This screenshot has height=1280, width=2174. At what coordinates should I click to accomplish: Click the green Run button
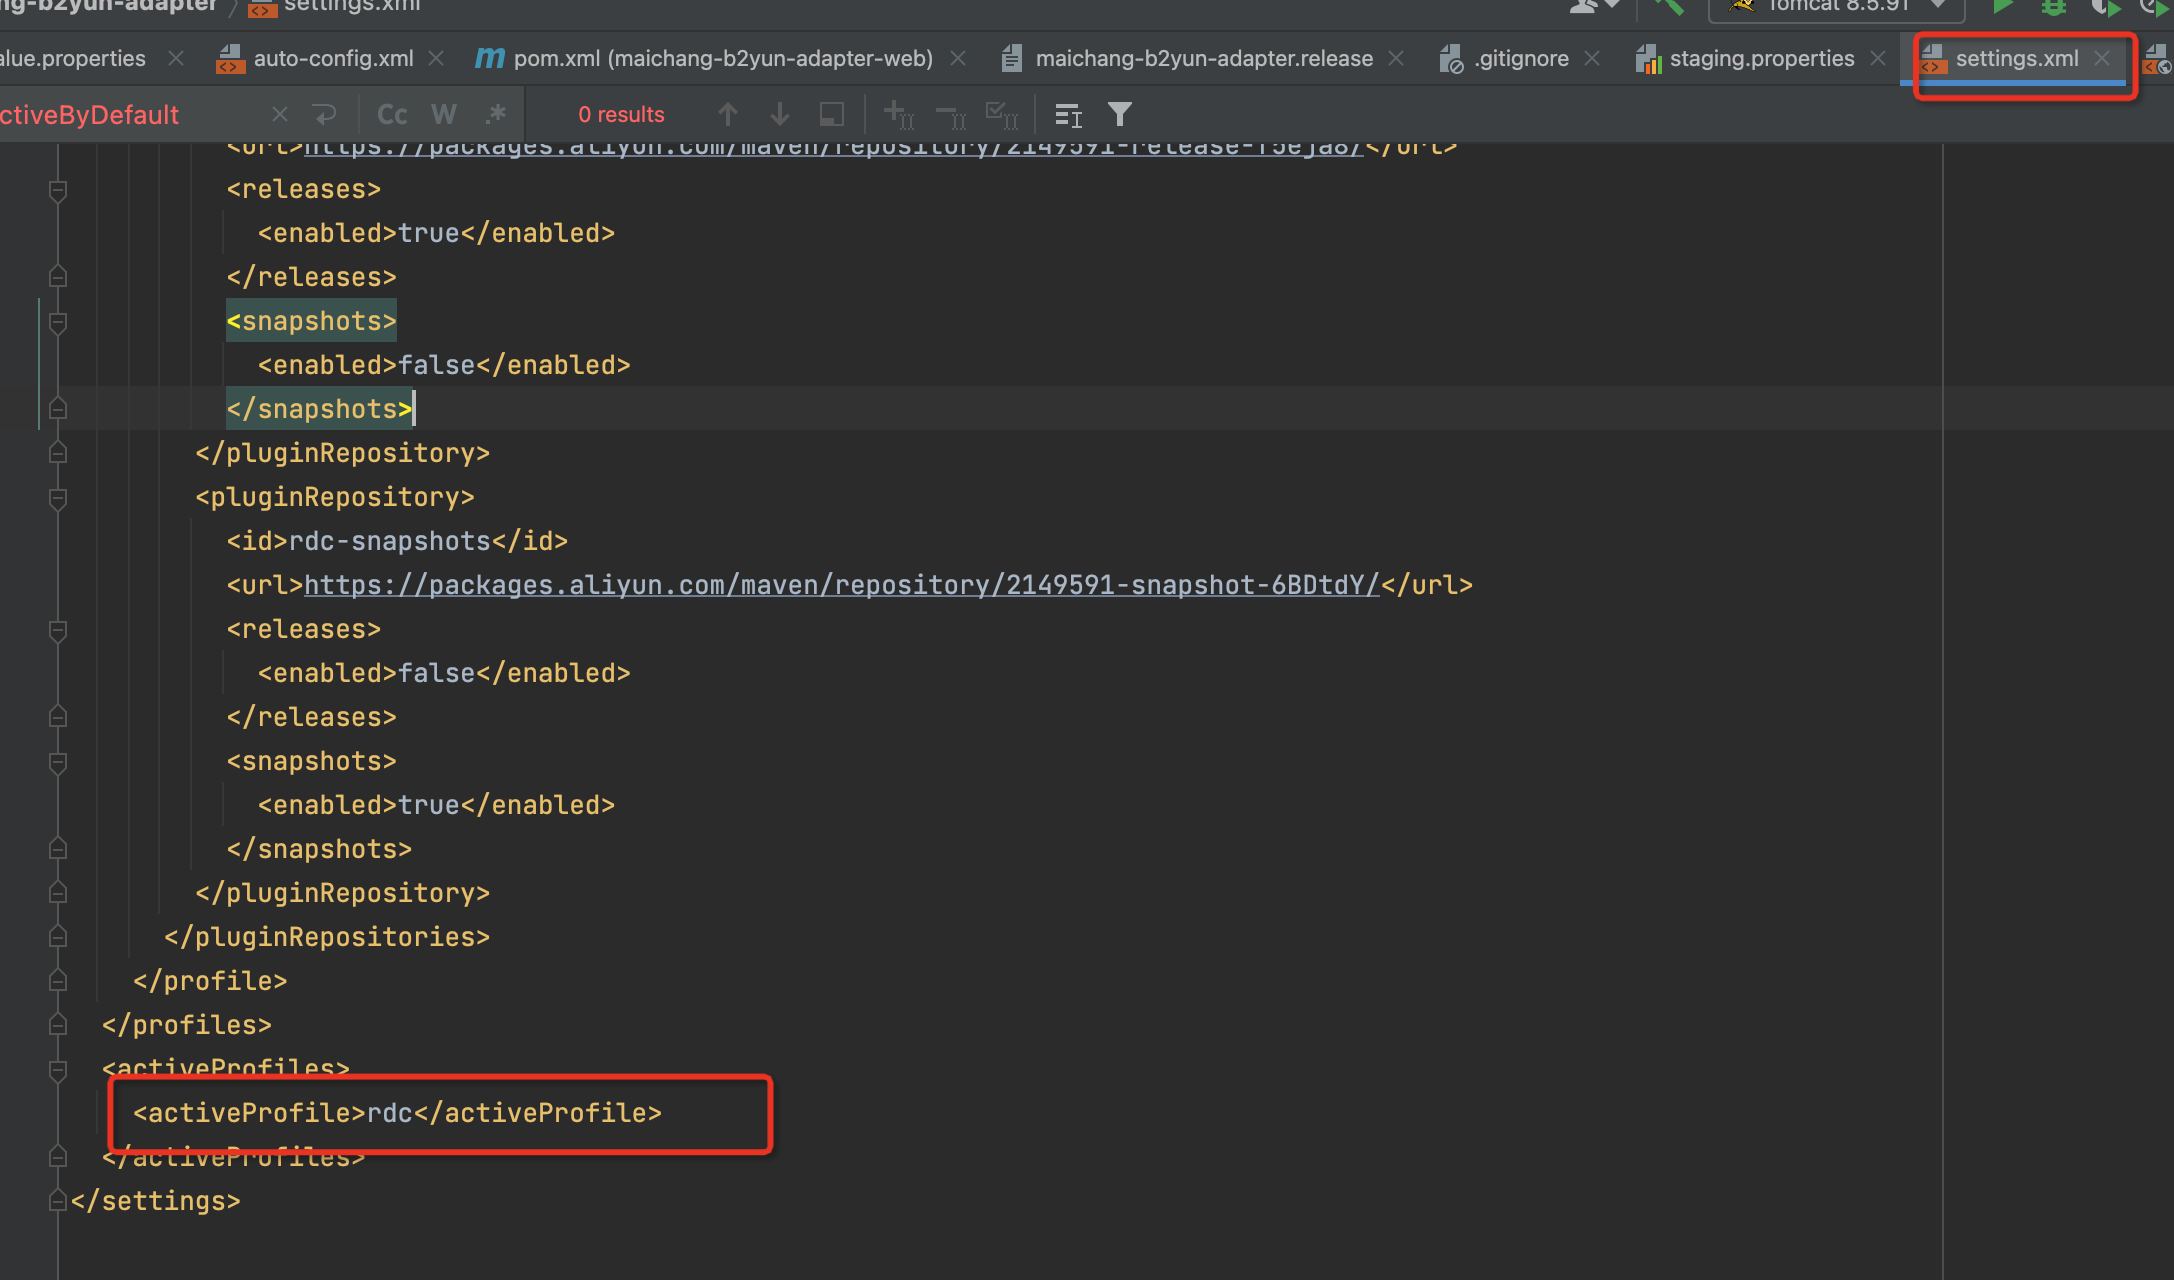(2002, 6)
